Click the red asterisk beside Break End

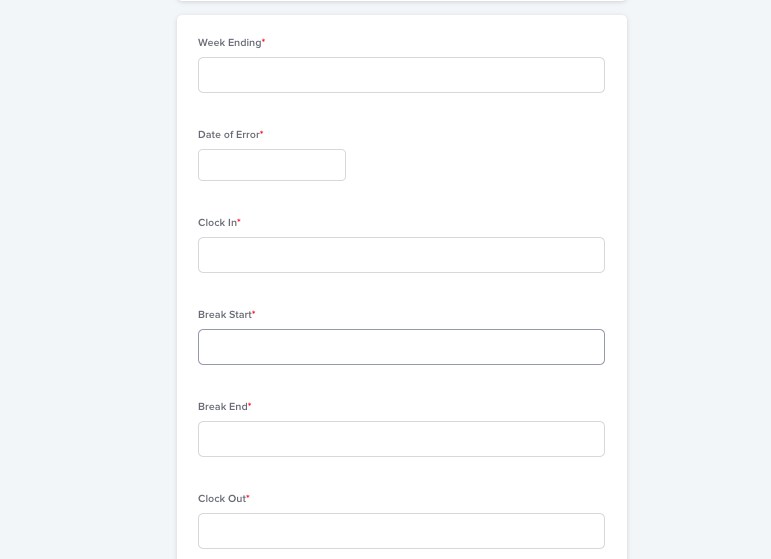tap(250, 406)
